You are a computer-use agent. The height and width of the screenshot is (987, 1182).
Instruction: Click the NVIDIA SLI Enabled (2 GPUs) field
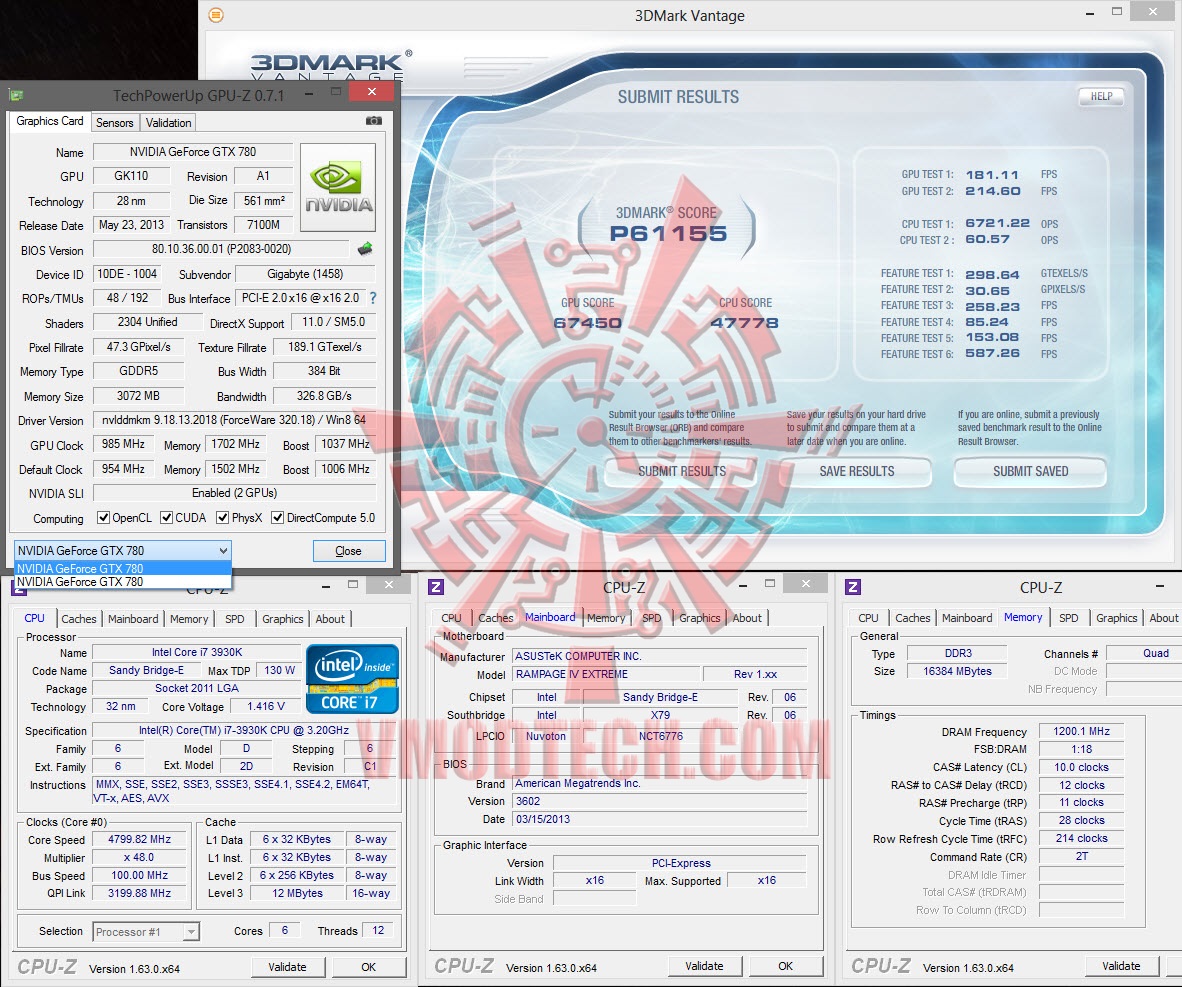[x=234, y=493]
